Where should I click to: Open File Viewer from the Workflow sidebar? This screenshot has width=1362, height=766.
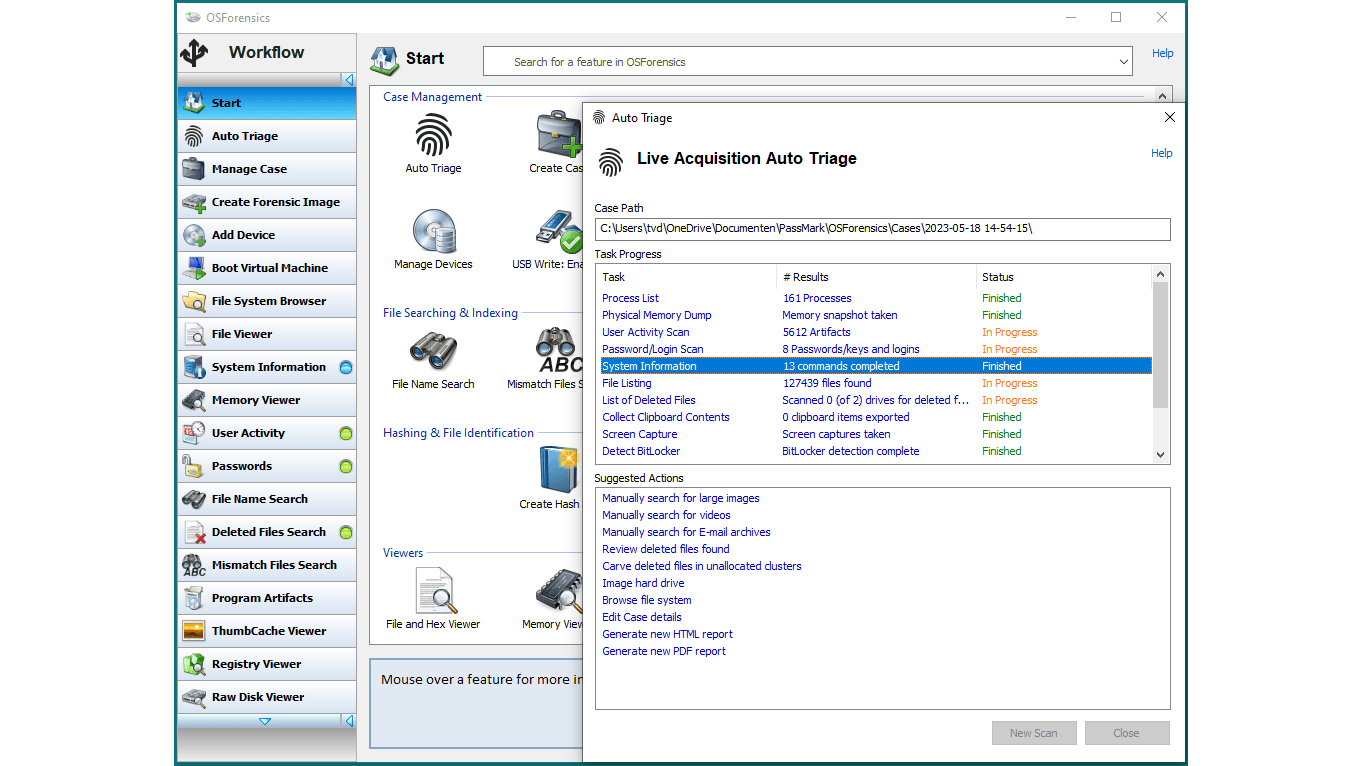[267, 334]
